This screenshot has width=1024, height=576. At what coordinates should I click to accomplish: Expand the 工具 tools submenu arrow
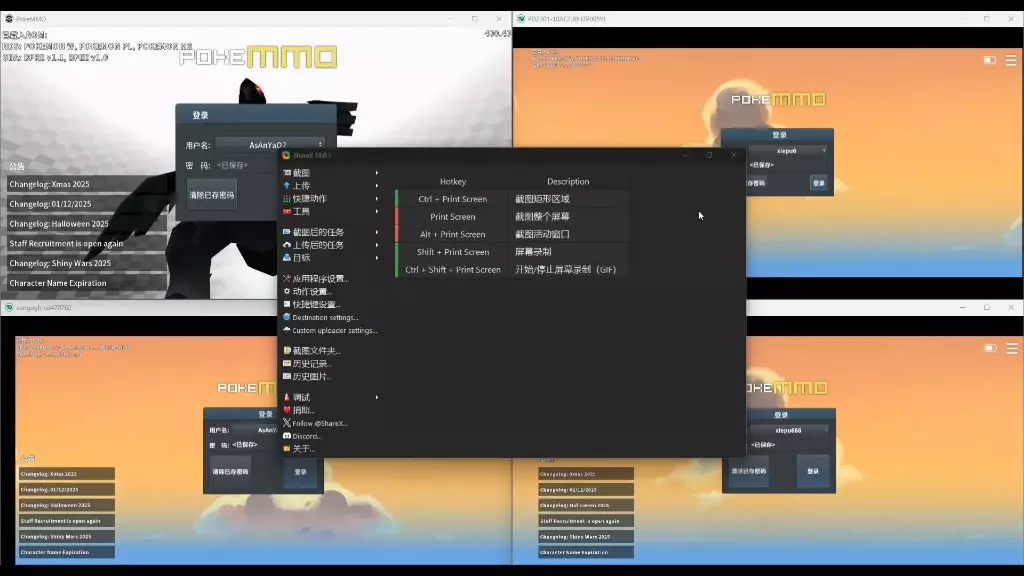(377, 212)
